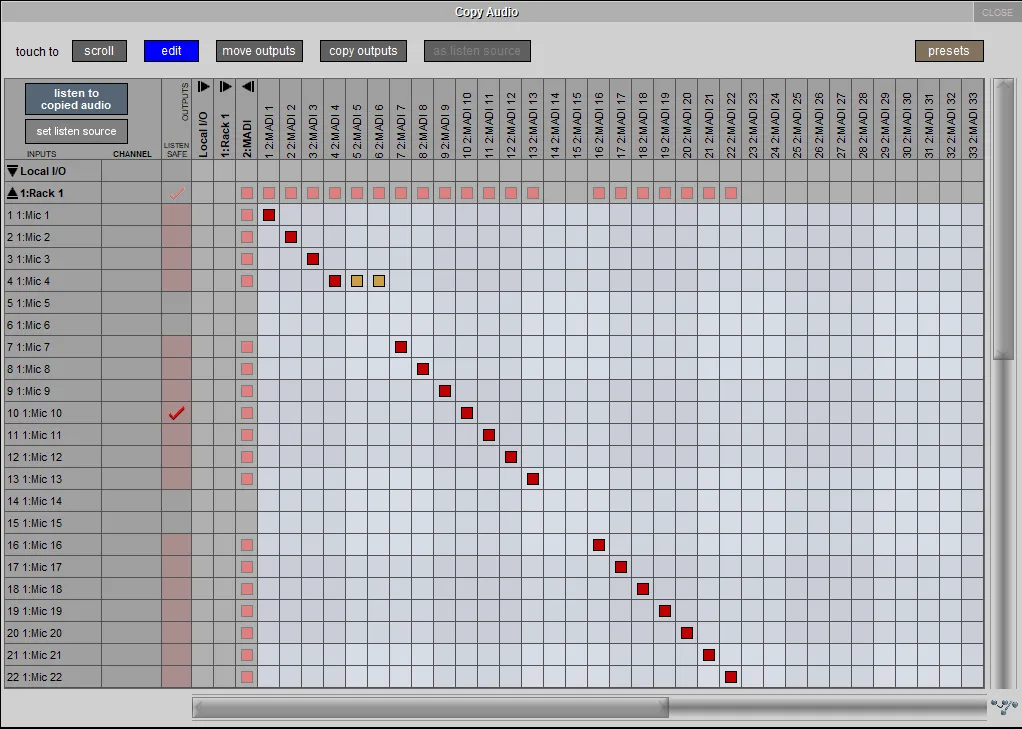Click the horizontal scrollbar track right of thumb
1022x729 pixels.
[x=827, y=707]
